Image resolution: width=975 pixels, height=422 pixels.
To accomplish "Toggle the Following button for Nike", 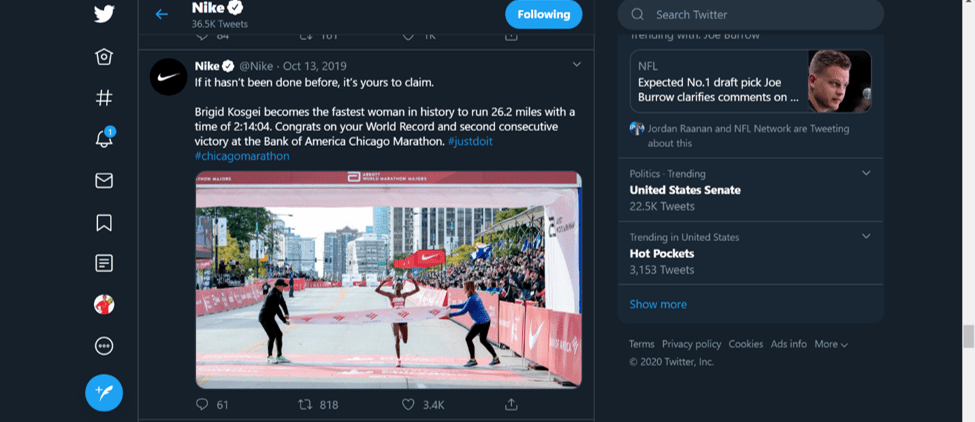I will (544, 14).
